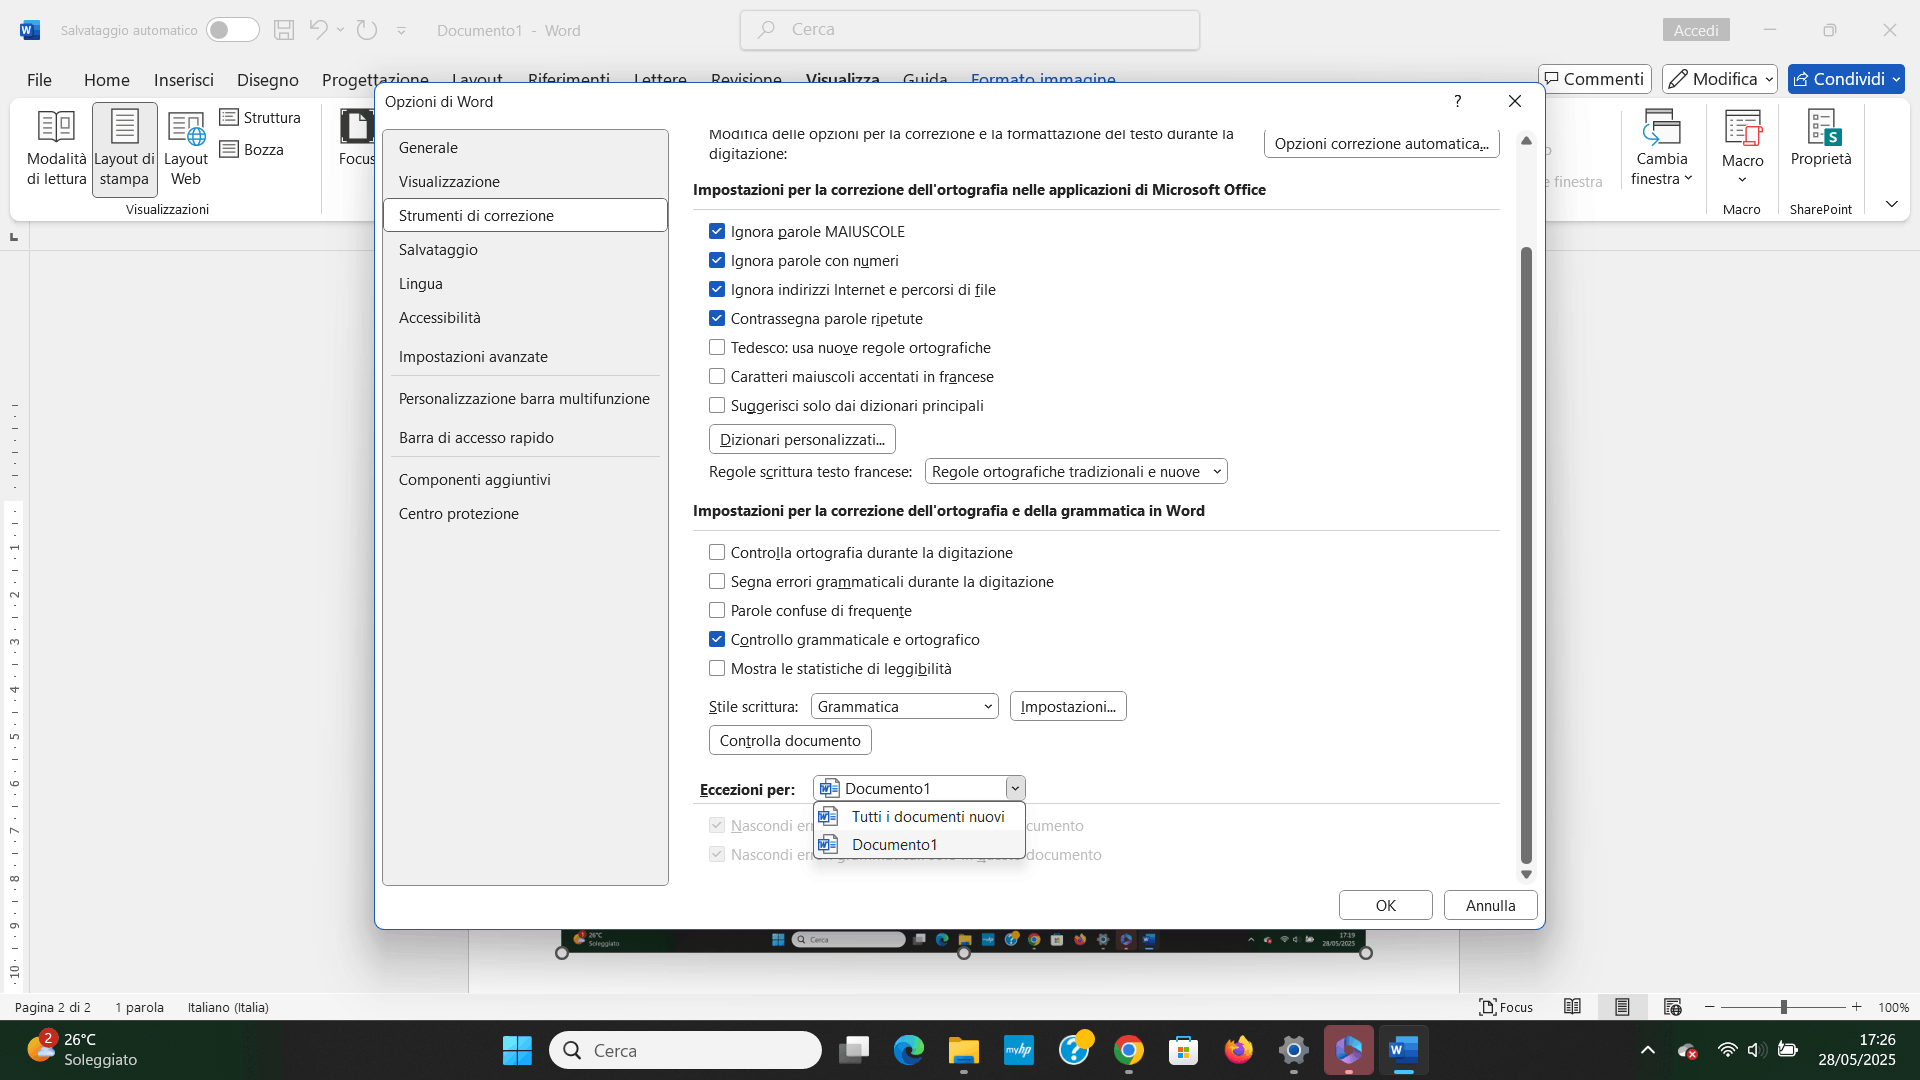The width and height of the screenshot is (1920, 1080).
Task: Collapse the Eccezioni per dropdown arrow
Action: tap(1014, 788)
